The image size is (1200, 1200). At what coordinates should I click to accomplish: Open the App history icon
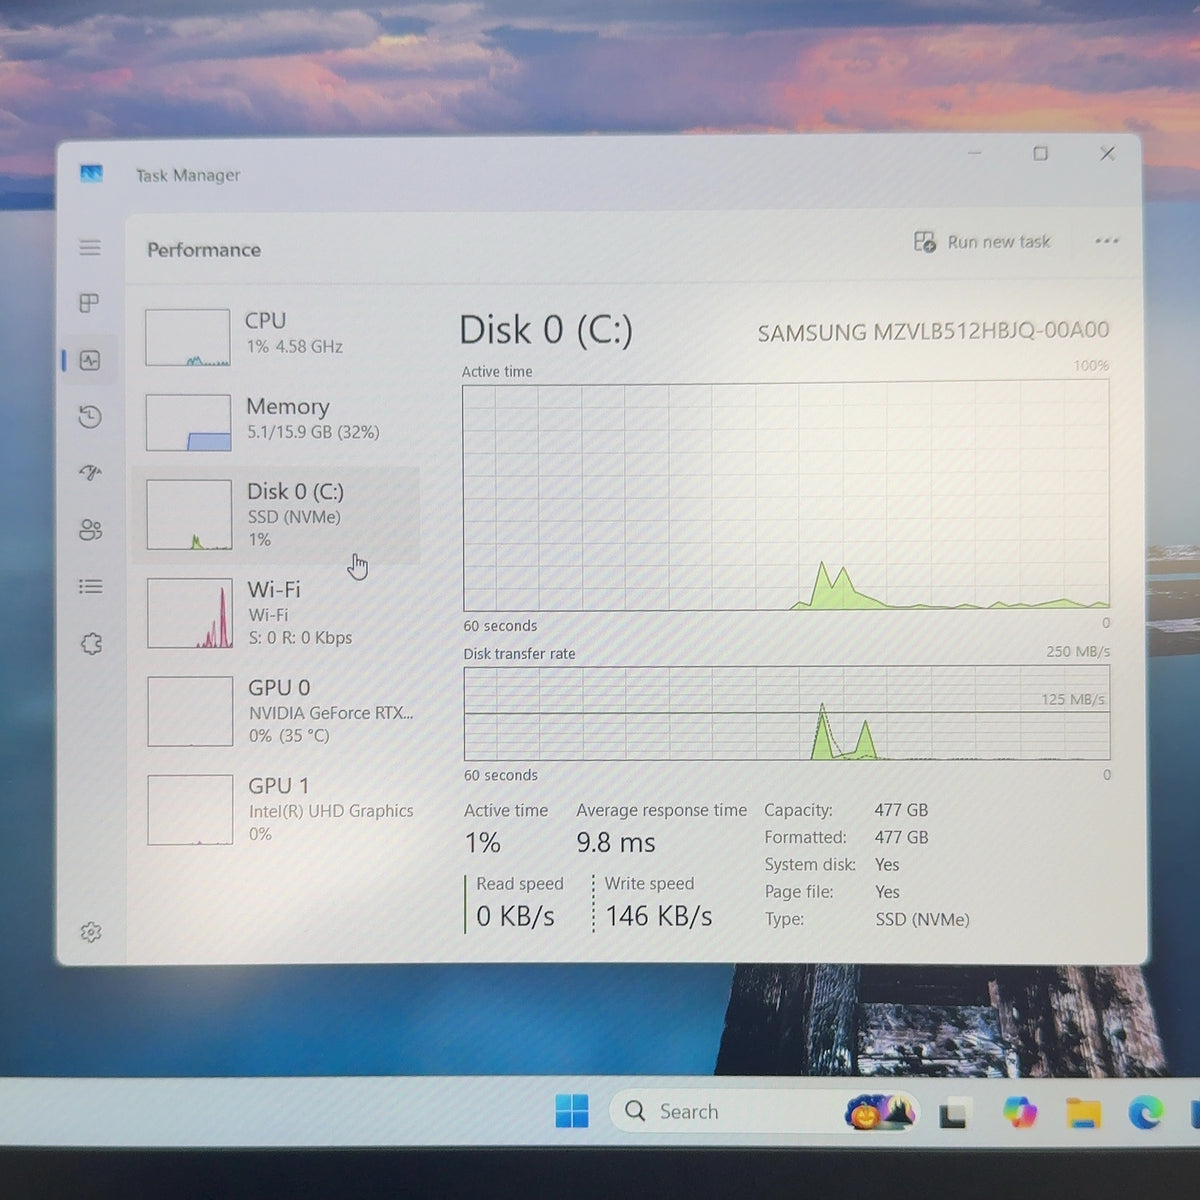pos(90,416)
